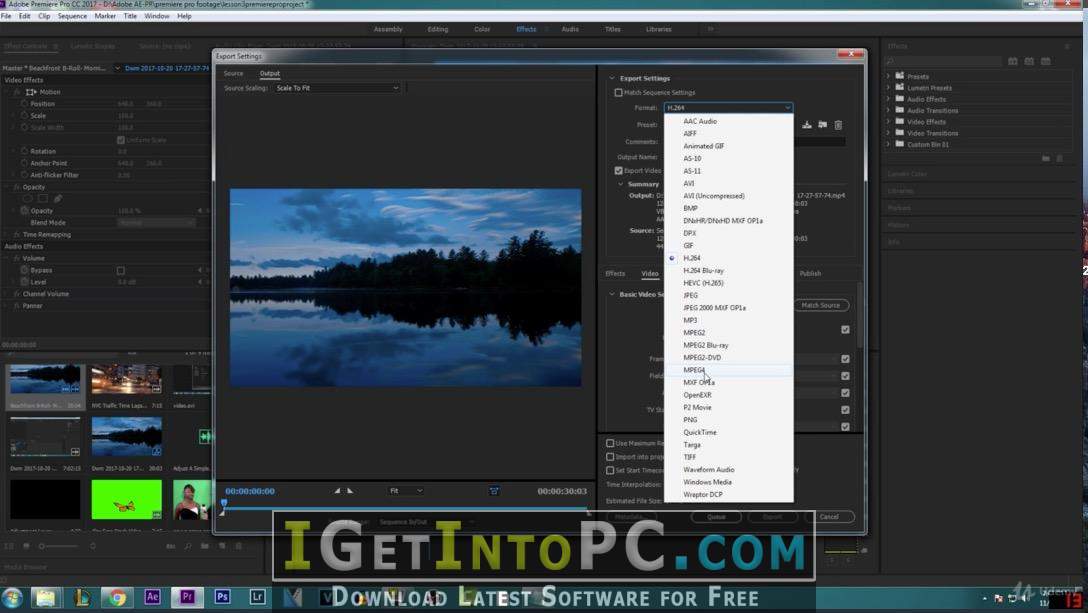
Task: Click the blue playhead on export timeline
Action: tap(223, 503)
